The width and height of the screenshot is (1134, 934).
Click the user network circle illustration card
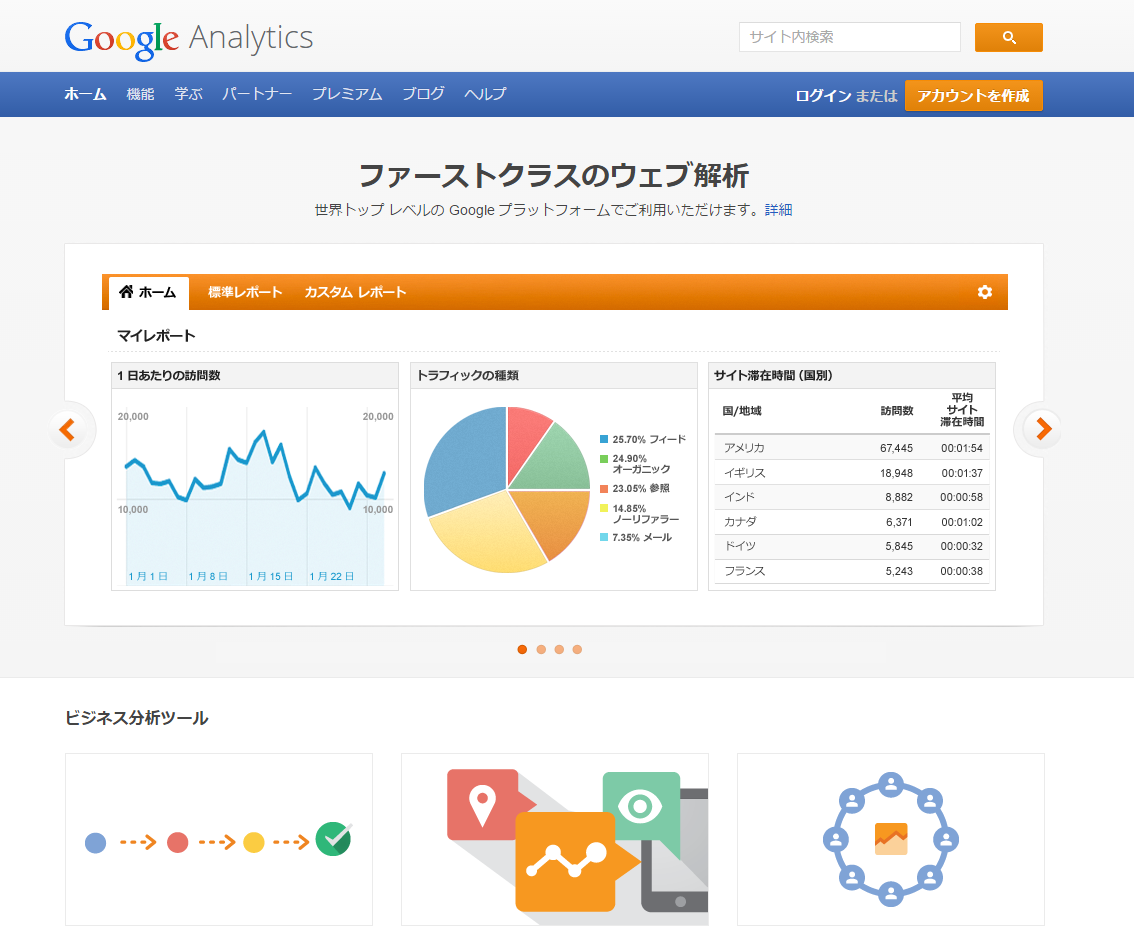click(890, 839)
